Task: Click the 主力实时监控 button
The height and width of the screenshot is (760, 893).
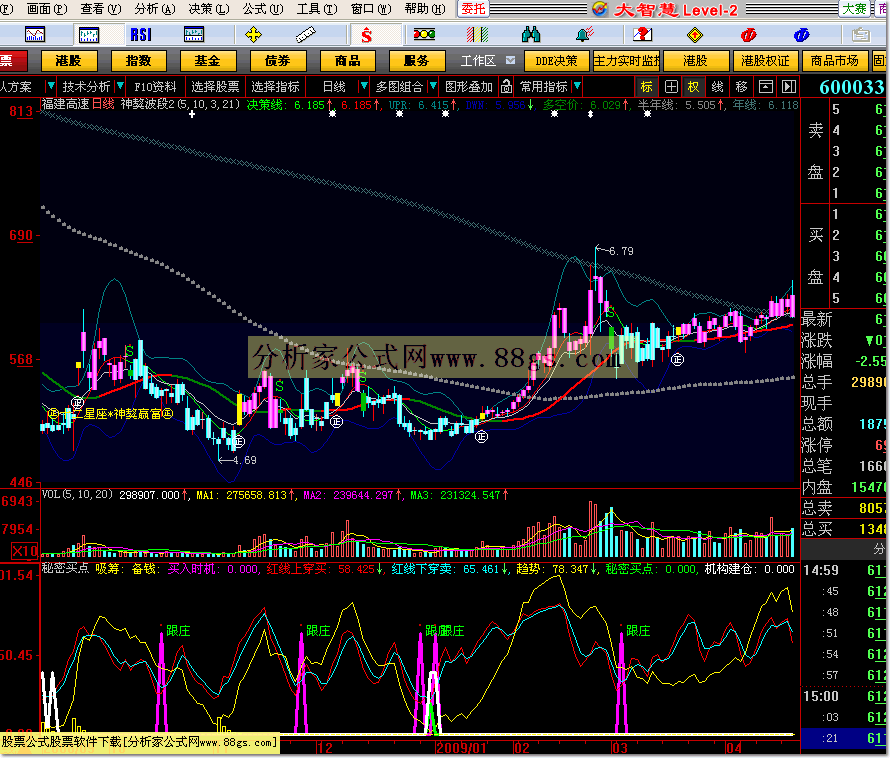Action: 626,61
